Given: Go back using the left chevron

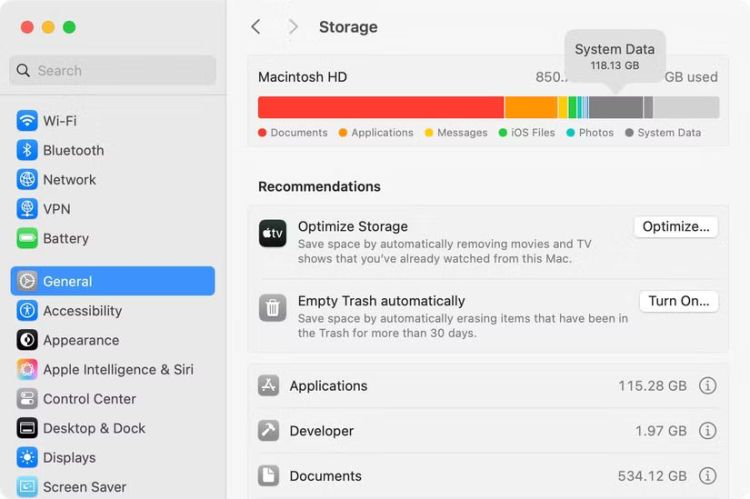Looking at the screenshot, I should tap(256, 27).
